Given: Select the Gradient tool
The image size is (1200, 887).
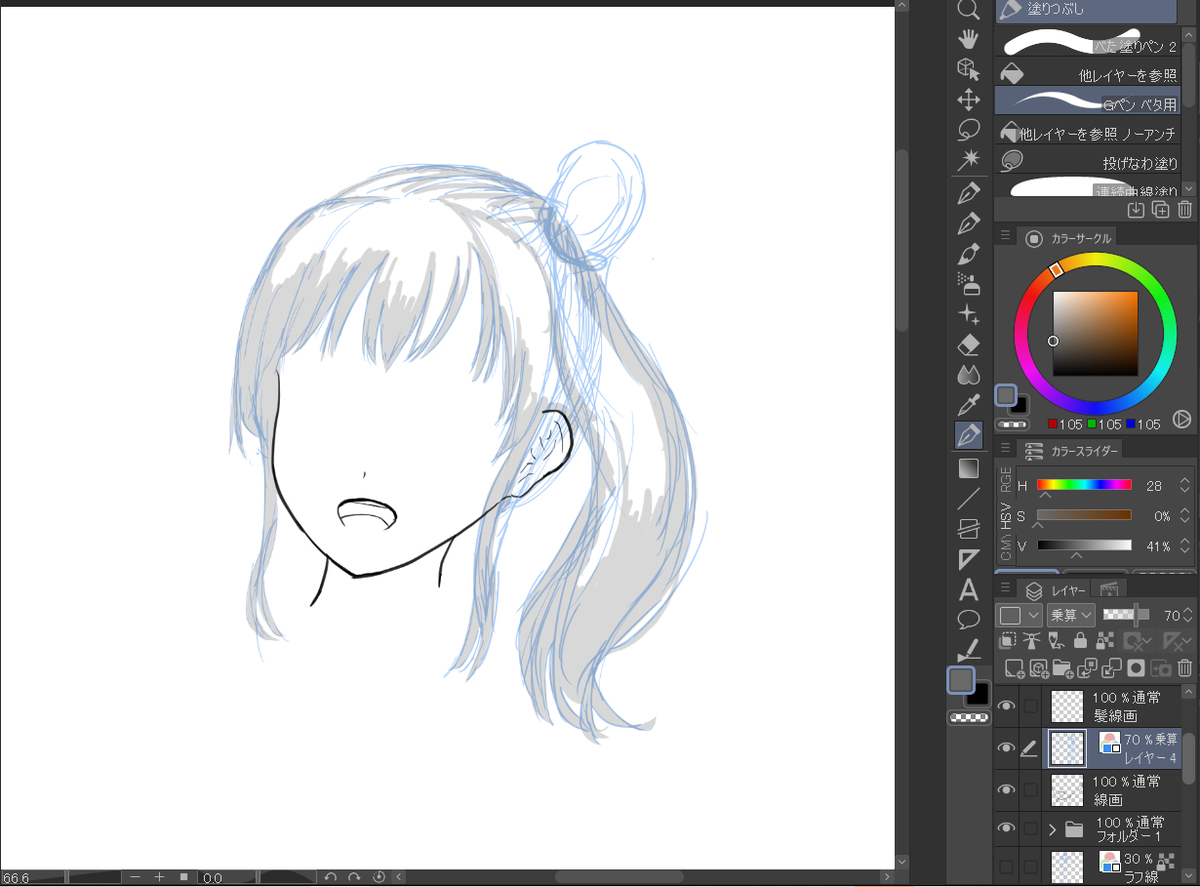Looking at the screenshot, I should click(x=968, y=468).
